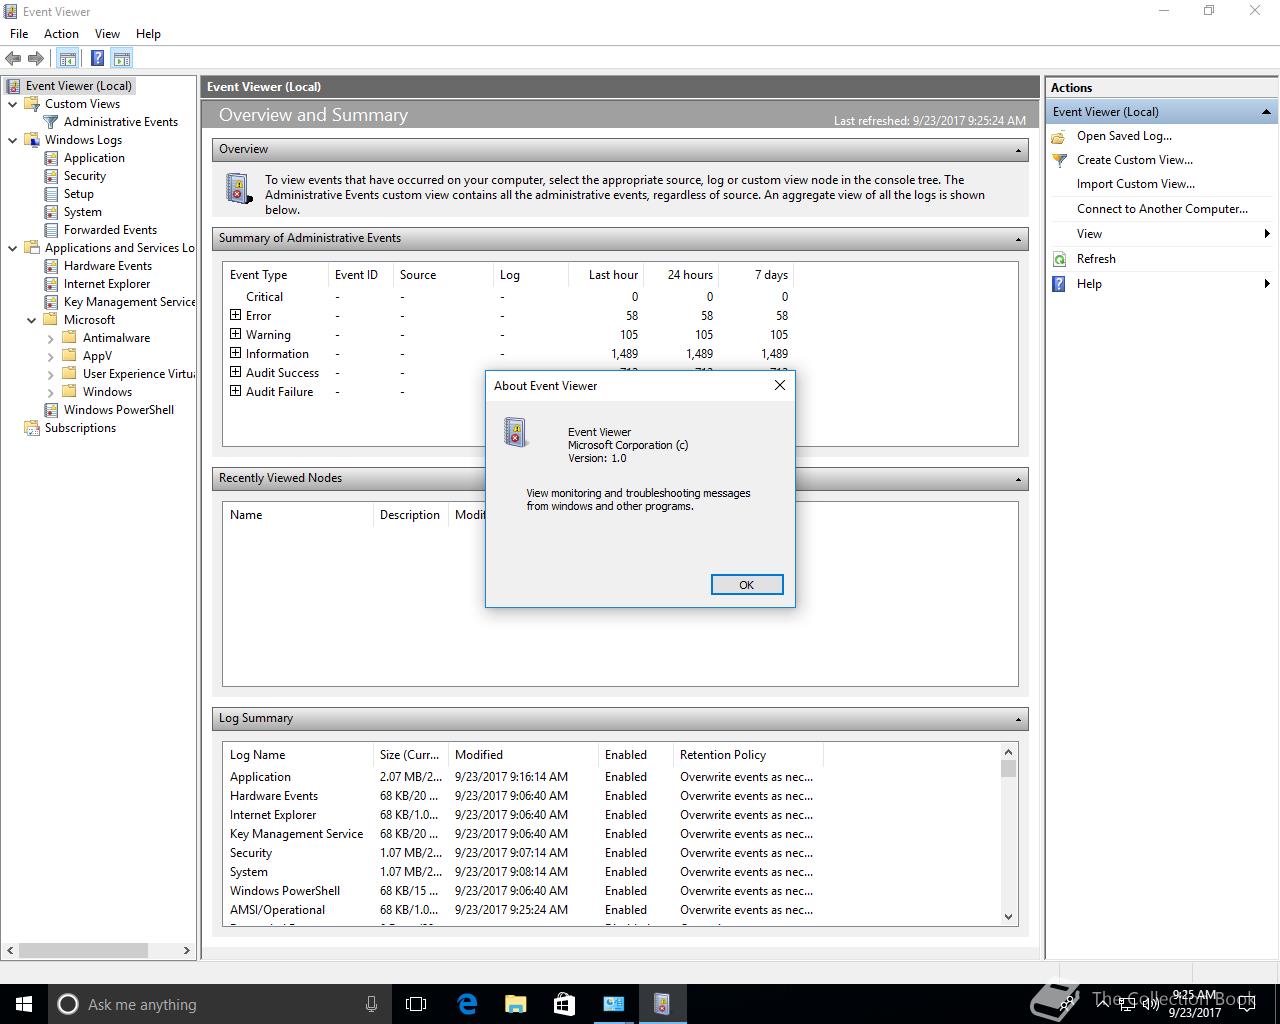The height and width of the screenshot is (1024, 1280).
Task: Toggle the Show/Hide Console Tree toolbar icon
Action: pyautogui.click(x=67, y=59)
